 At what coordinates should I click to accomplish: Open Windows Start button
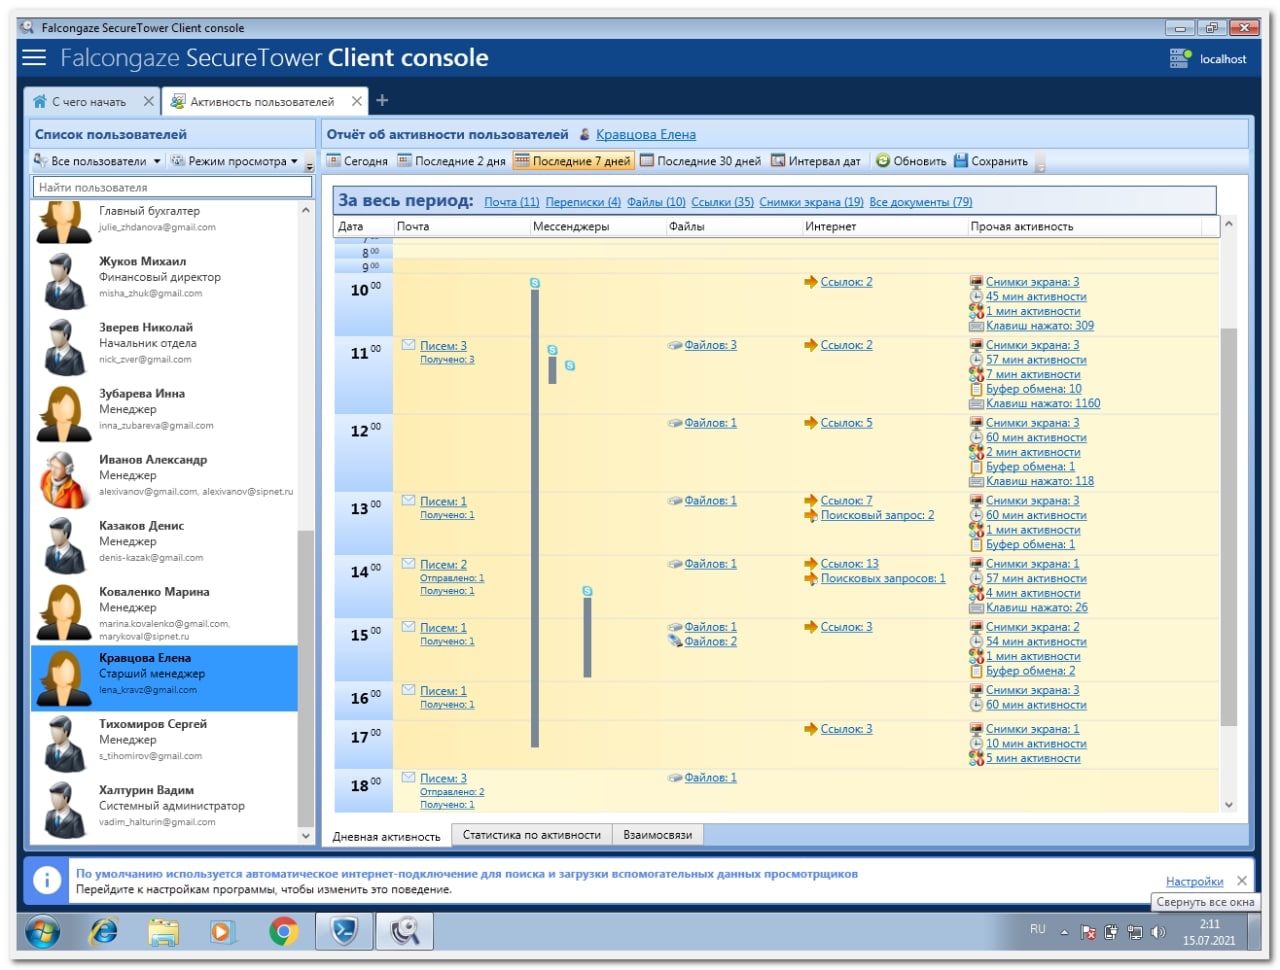pyautogui.click(x=42, y=933)
